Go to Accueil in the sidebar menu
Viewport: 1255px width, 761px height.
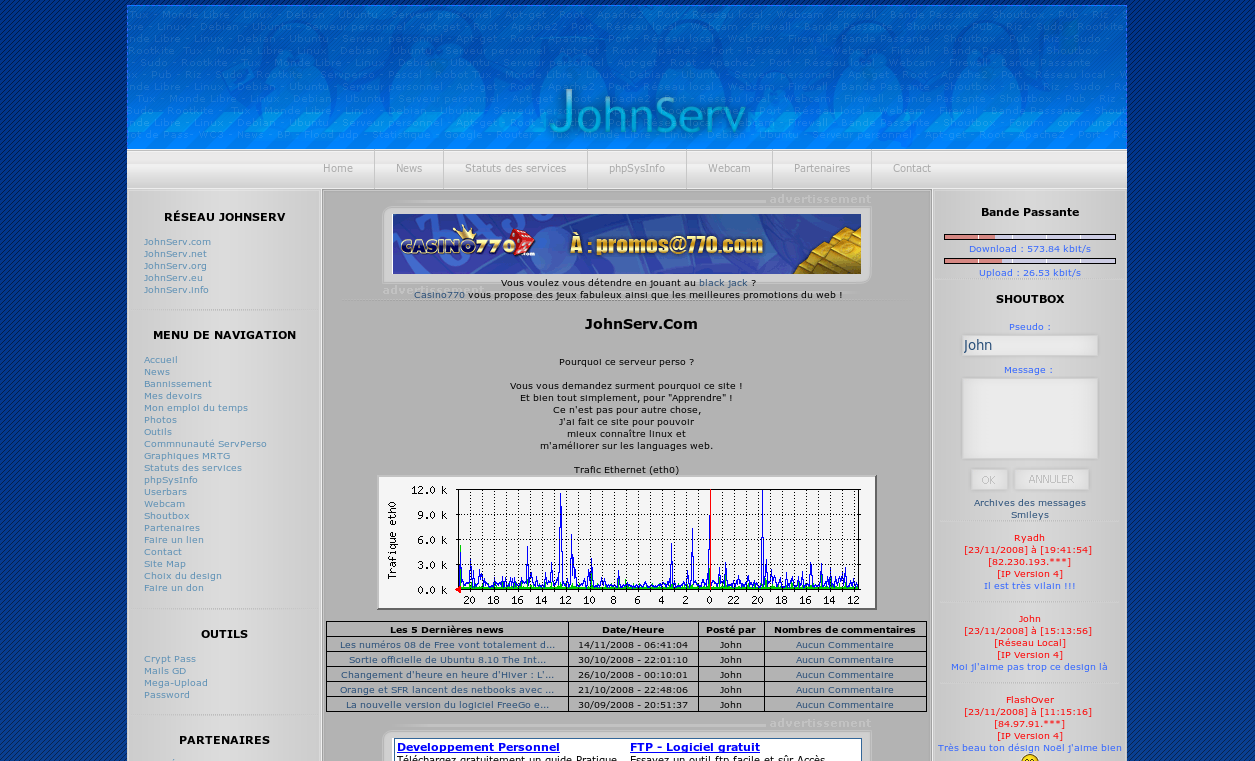pos(161,360)
